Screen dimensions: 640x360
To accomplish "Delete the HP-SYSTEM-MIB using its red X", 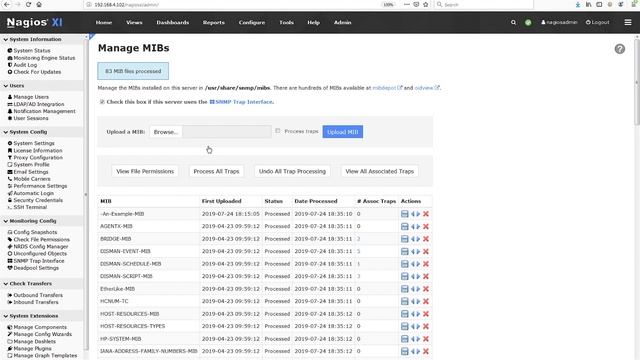I will [x=426, y=339].
